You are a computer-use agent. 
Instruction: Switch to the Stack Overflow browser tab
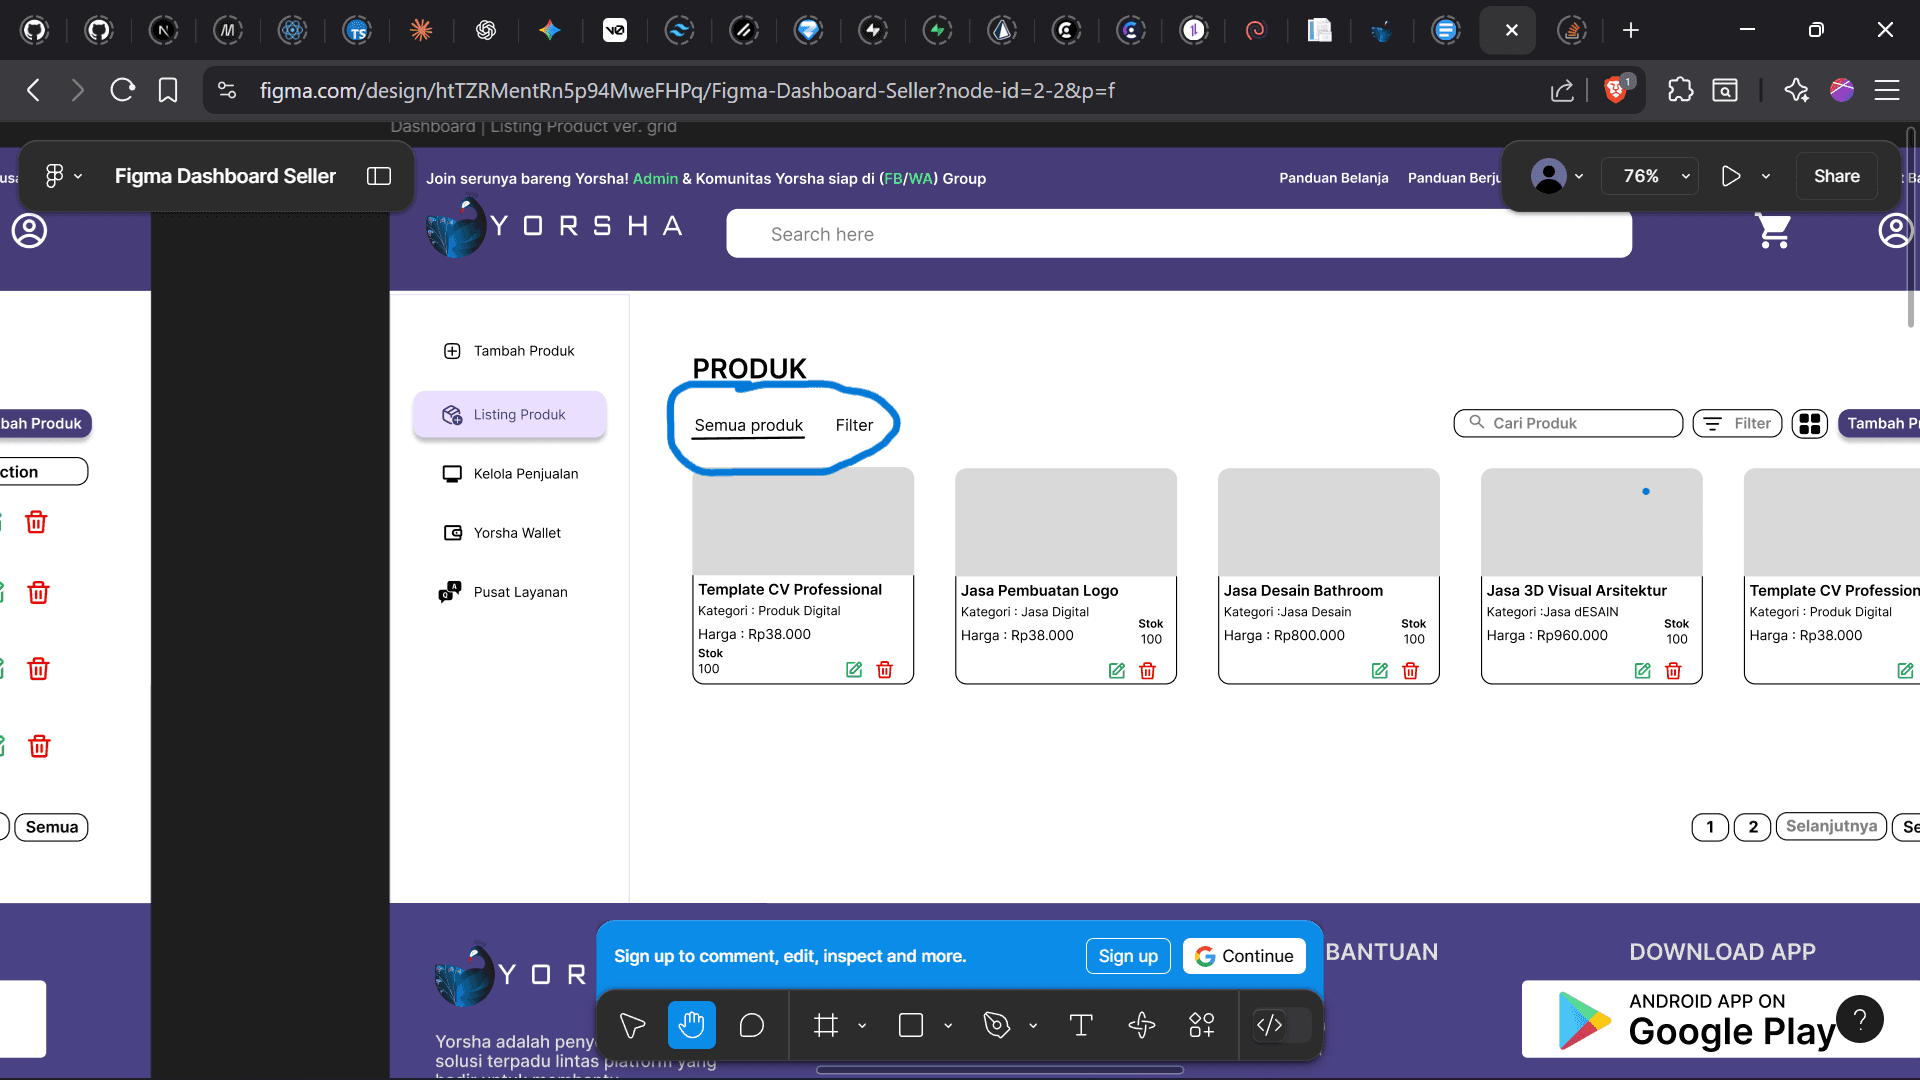coord(1573,30)
